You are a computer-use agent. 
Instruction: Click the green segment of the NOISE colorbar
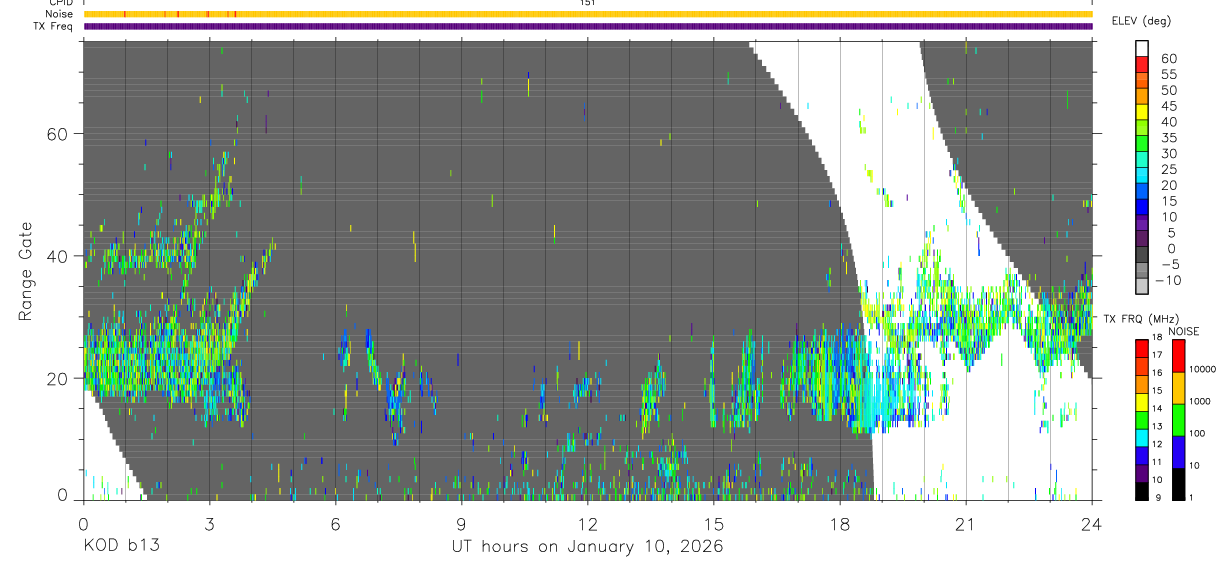[x=1178, y=420]
